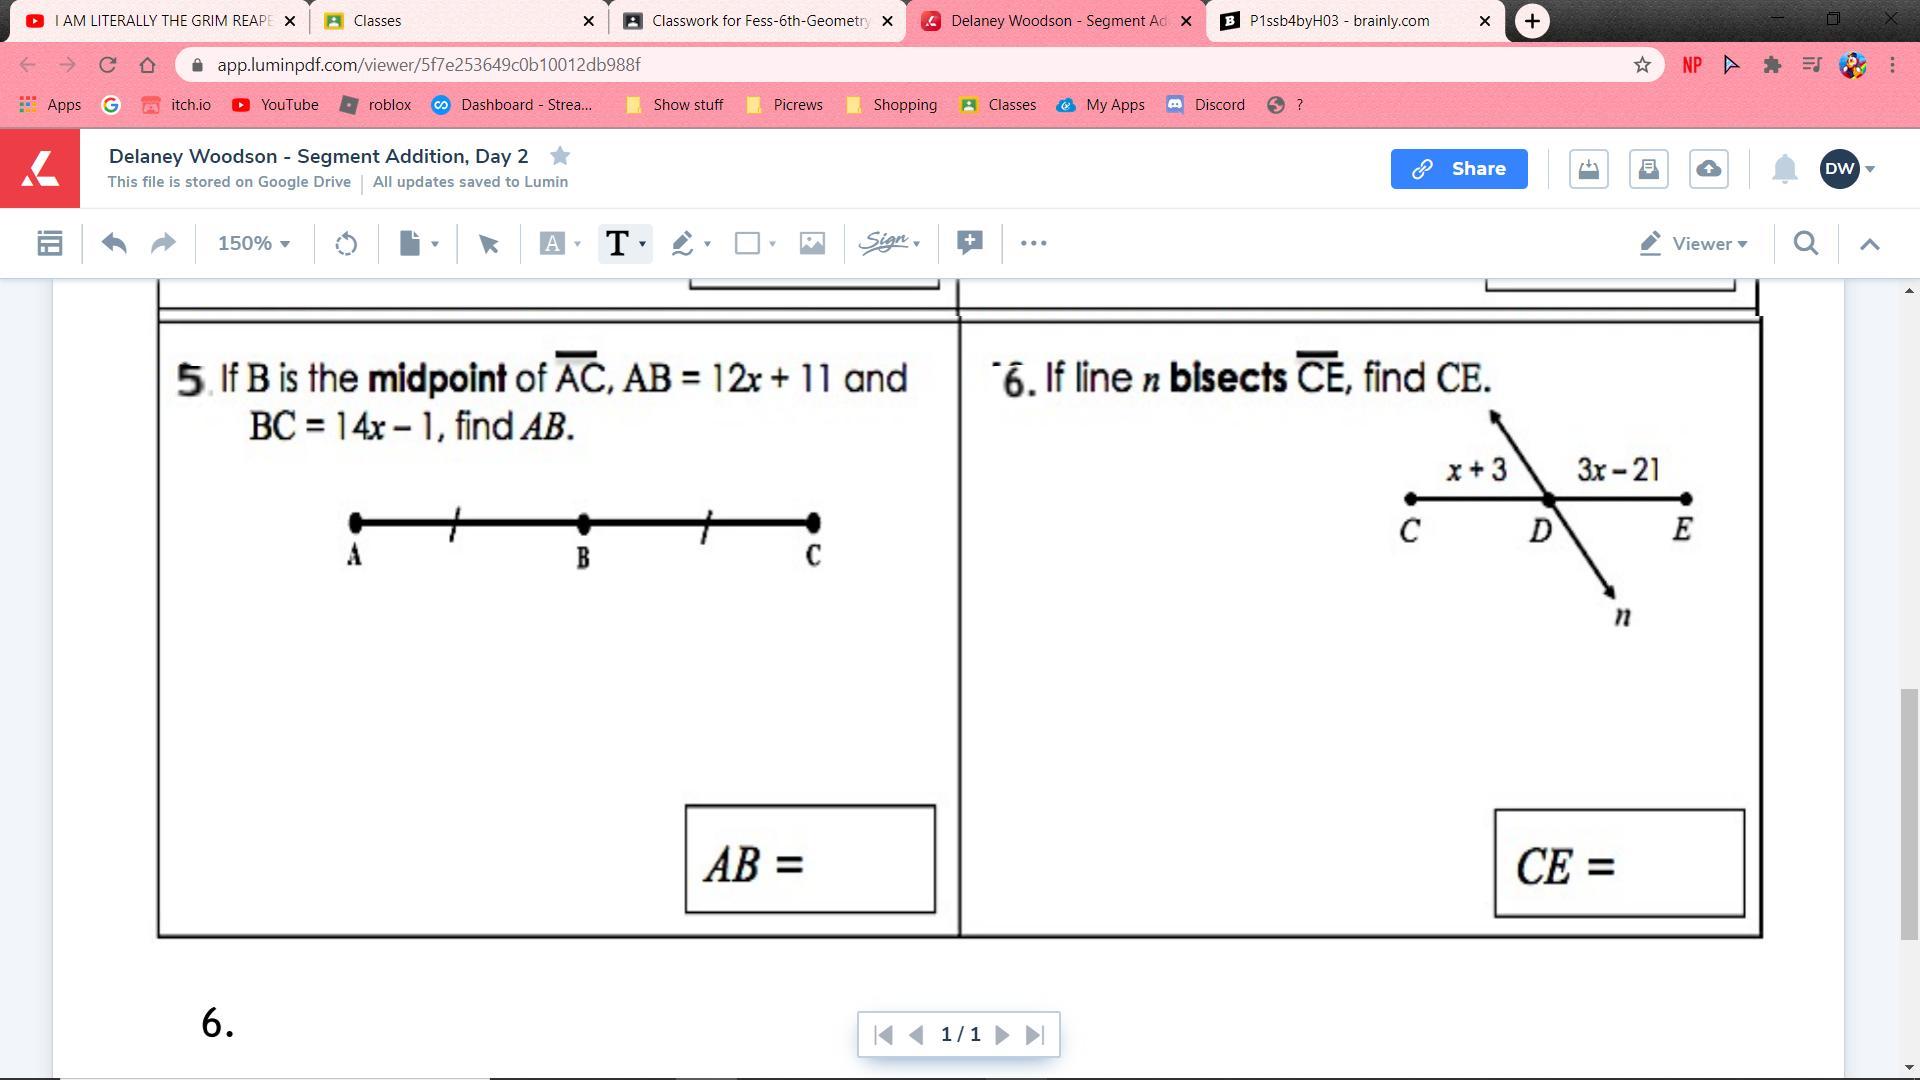
Task: Add a comment with speech bubble icon
Action: (x=969, y=242)
